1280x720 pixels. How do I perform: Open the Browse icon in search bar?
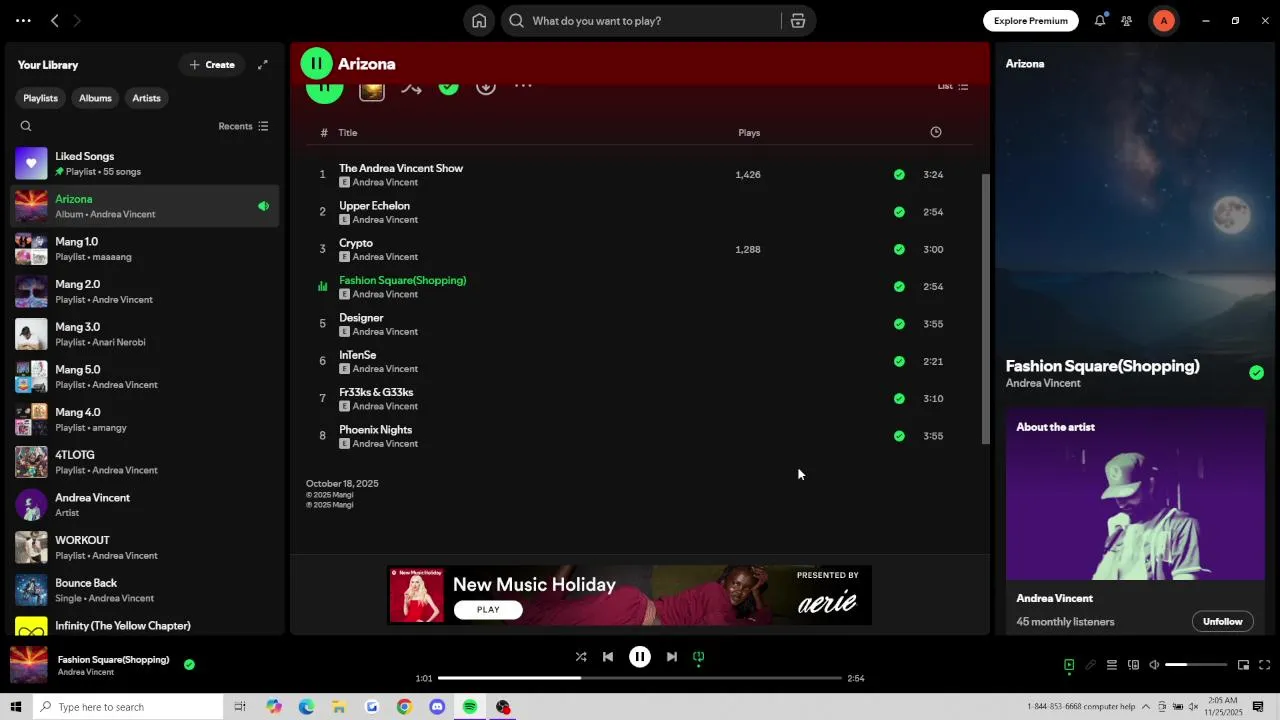[798, 21]
